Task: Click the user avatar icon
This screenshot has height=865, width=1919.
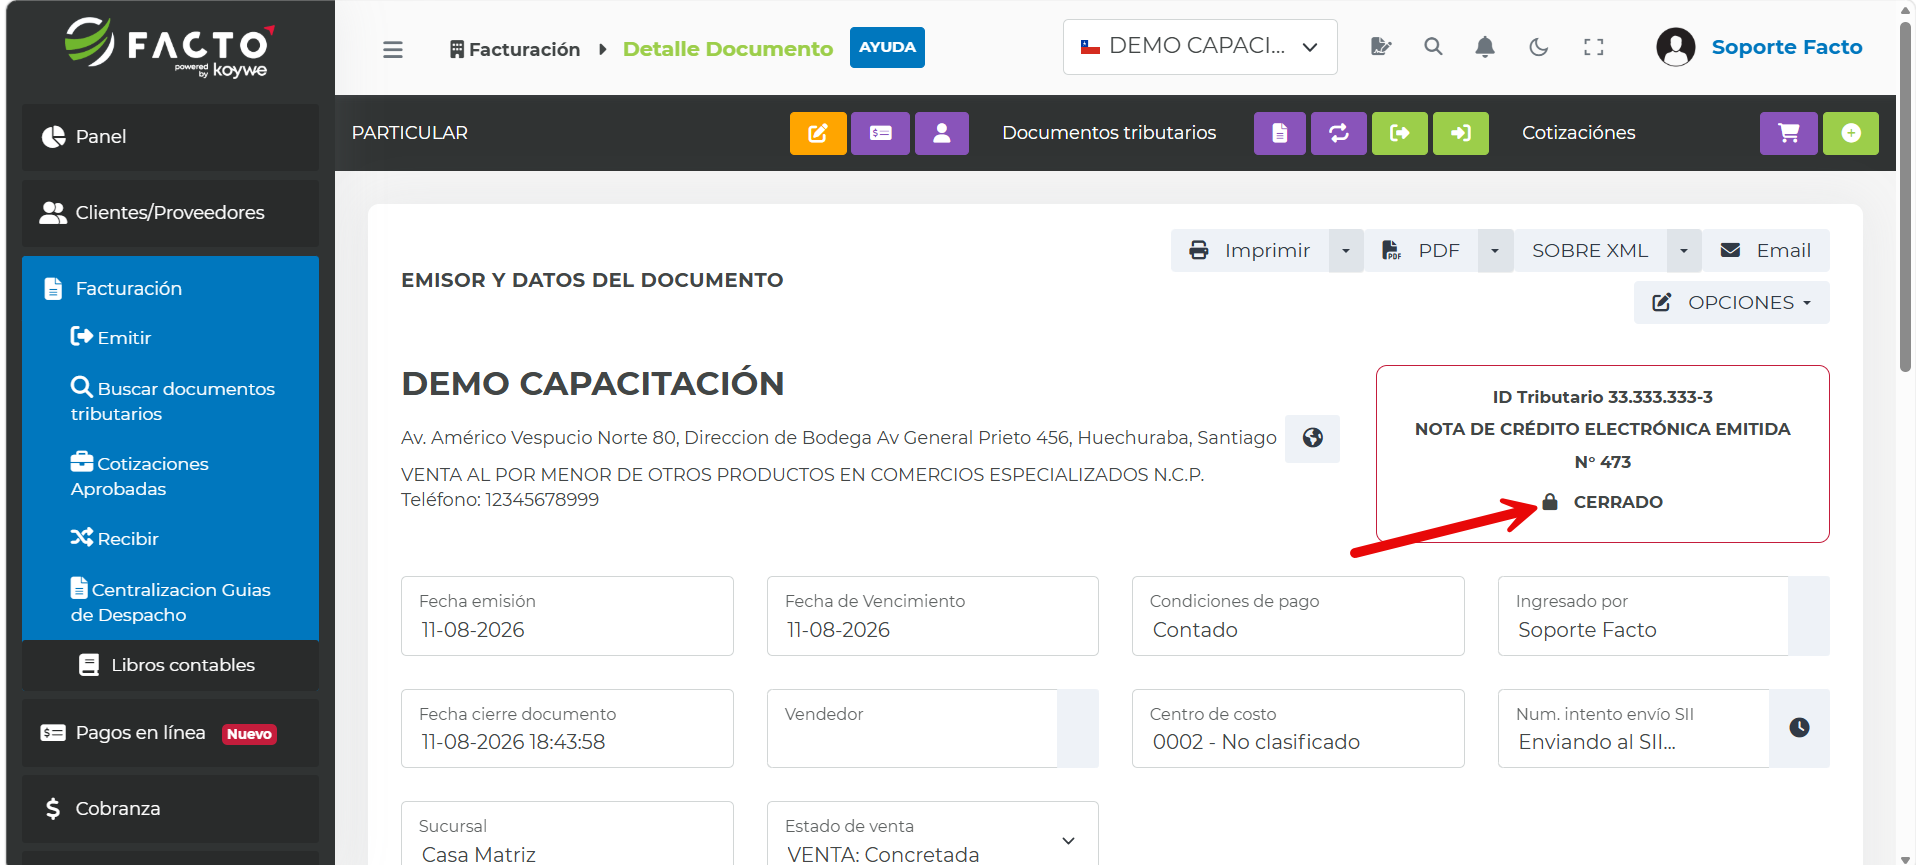Action: click(1675, 47)
